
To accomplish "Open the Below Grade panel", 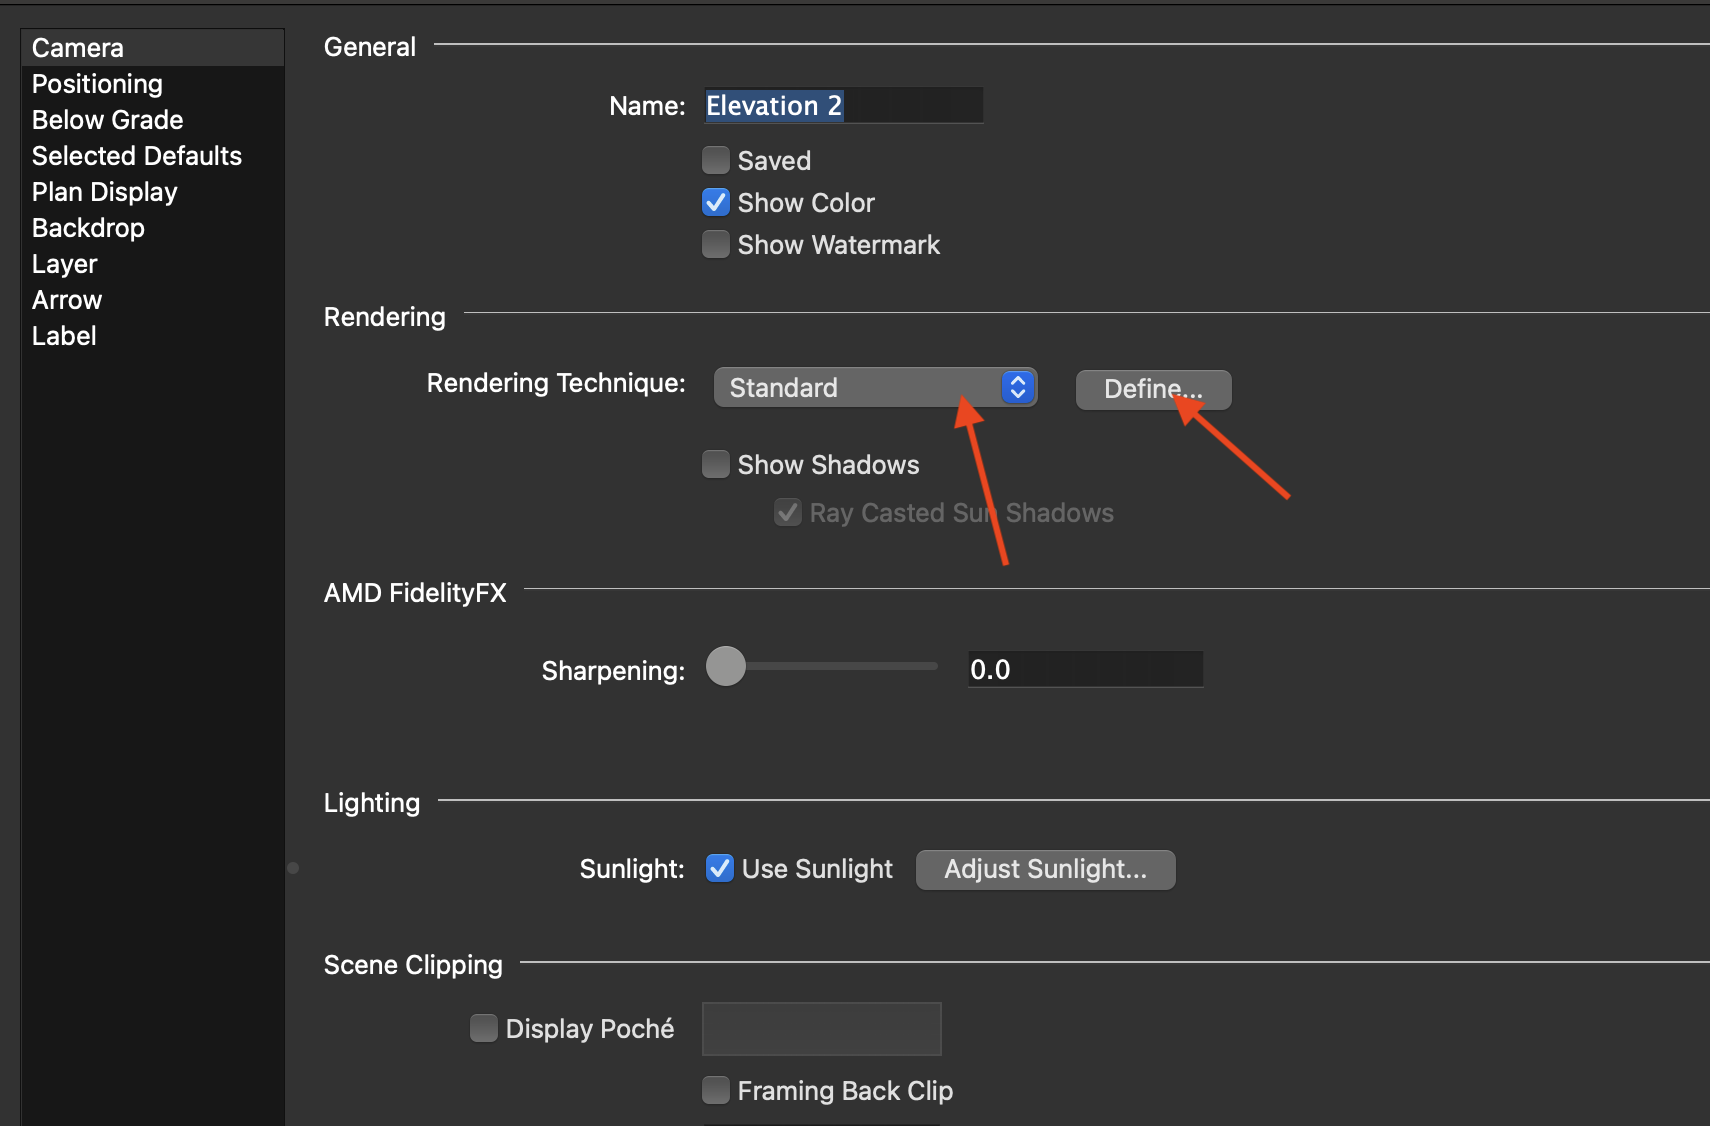I will pos(153,120).
